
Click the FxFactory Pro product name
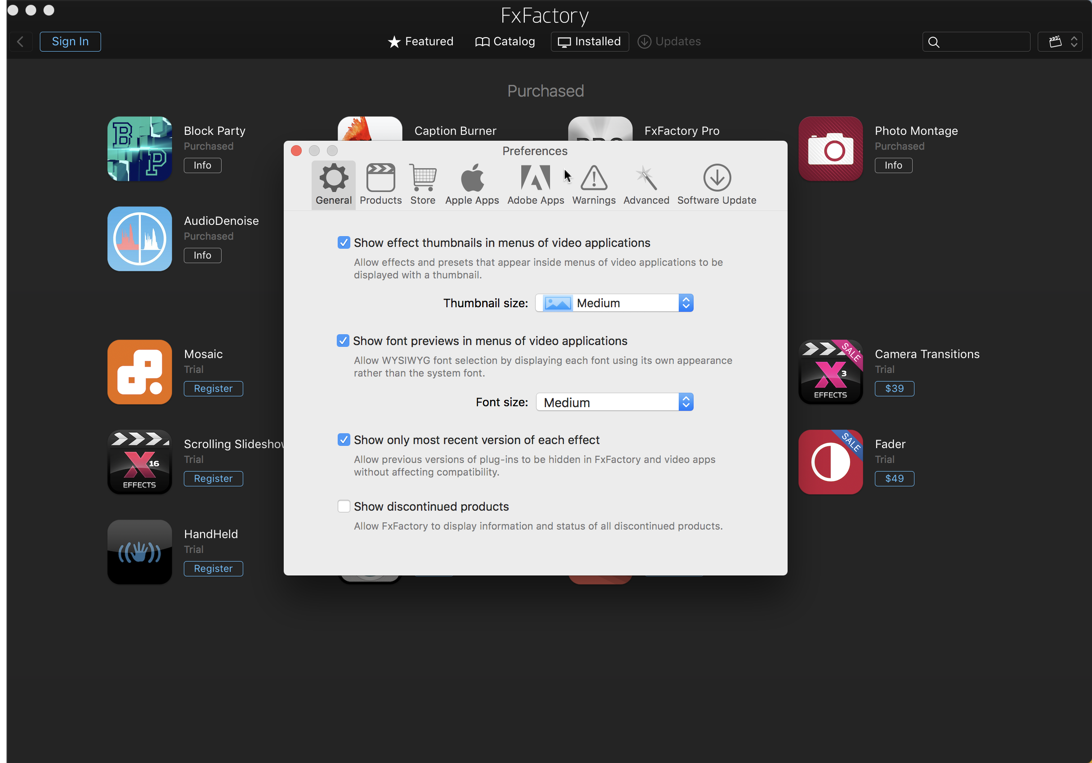pos(682,131)
